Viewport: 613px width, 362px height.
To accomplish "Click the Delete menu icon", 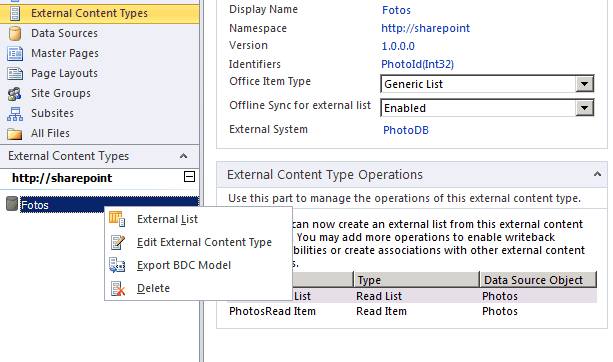I will [x=118, y=289].
